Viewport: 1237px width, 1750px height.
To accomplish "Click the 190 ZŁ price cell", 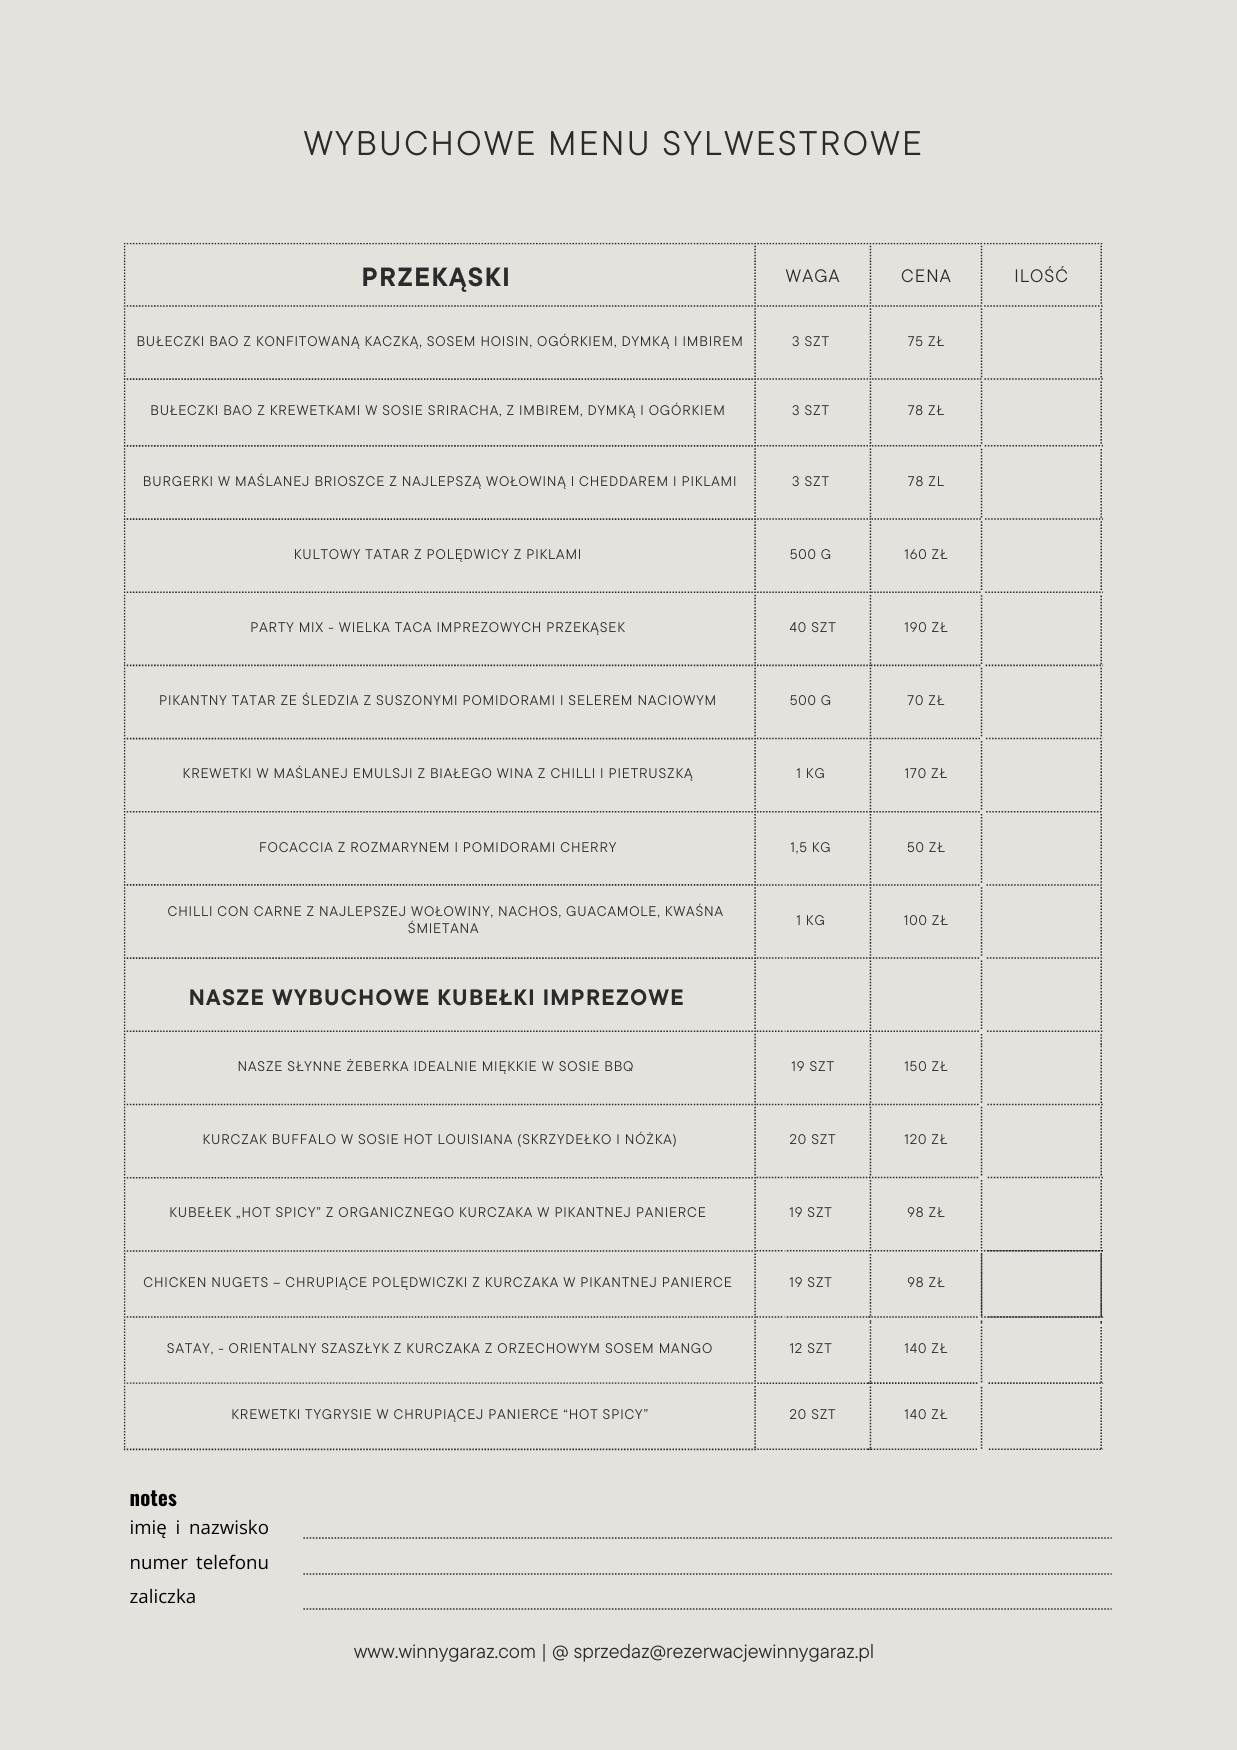I will (925, 628).
